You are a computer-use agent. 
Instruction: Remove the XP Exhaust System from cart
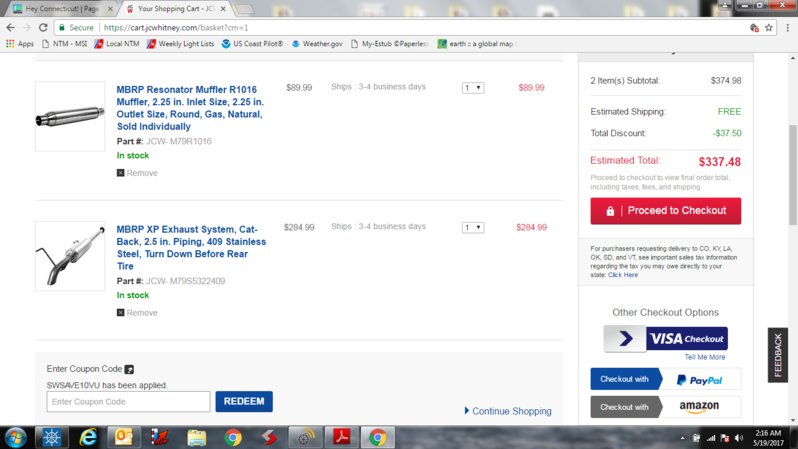pos(137,313)
